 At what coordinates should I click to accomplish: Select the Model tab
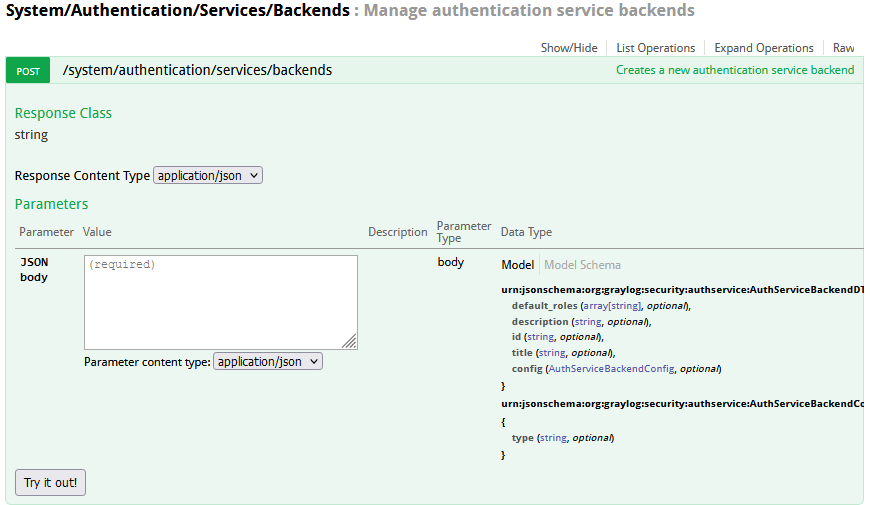pyautogui.click(x=517, y=265)
